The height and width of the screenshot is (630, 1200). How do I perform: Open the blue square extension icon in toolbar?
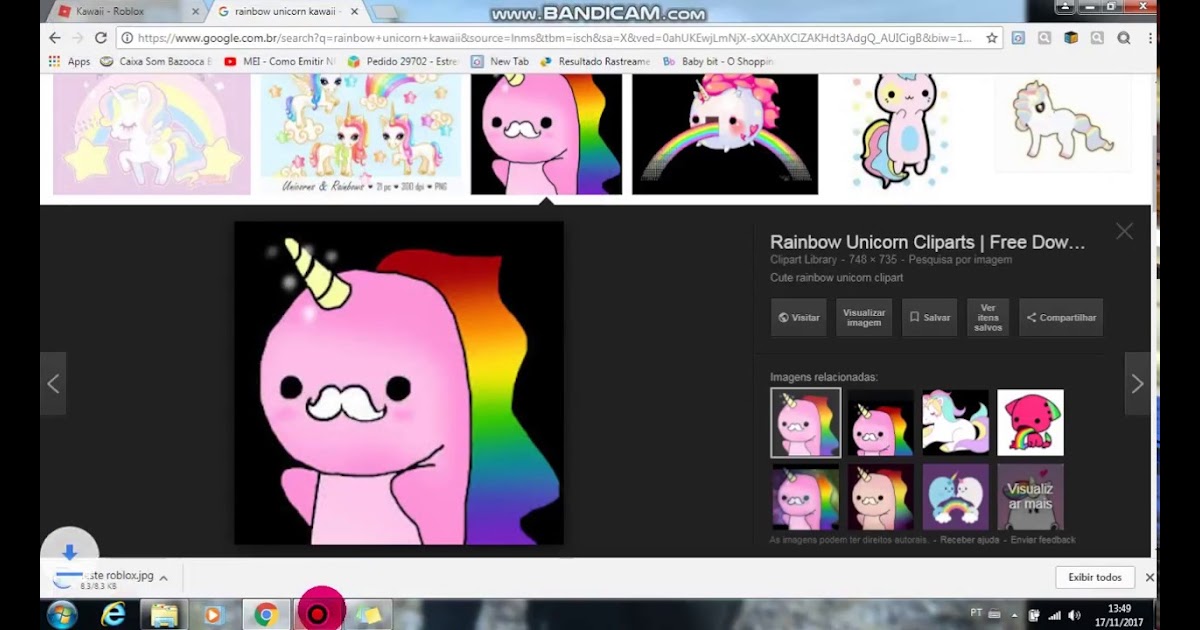pos(1018,38)
